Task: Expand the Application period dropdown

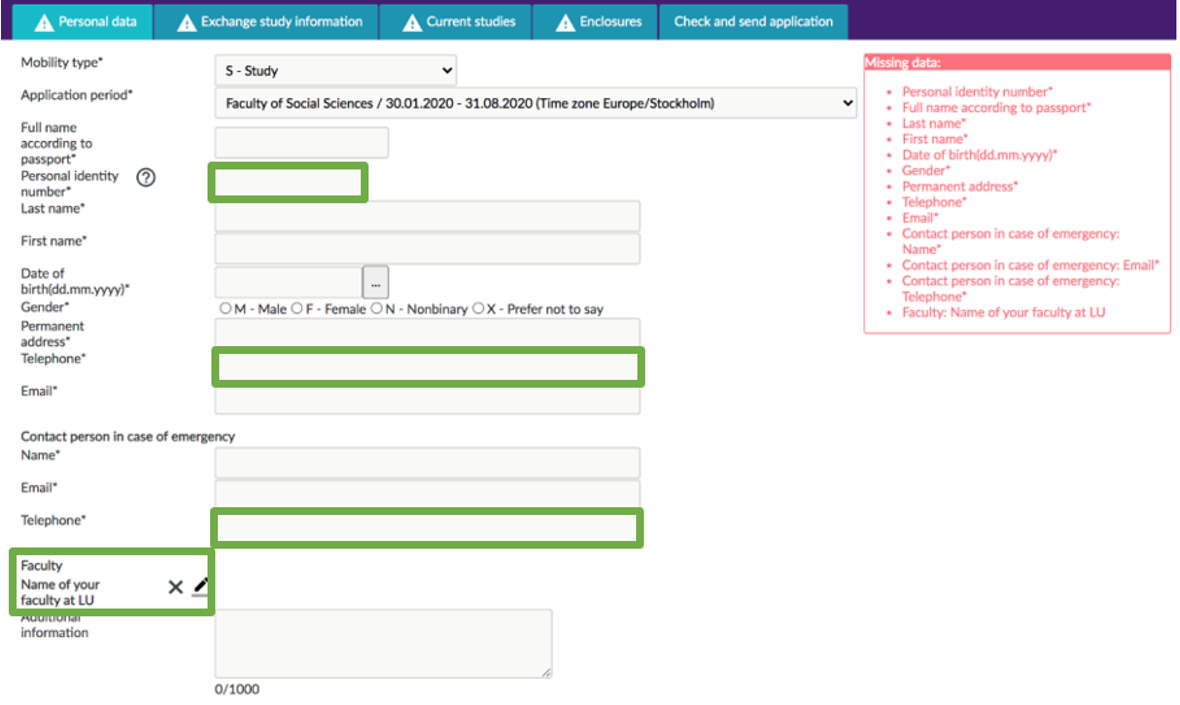Action: 536,103
